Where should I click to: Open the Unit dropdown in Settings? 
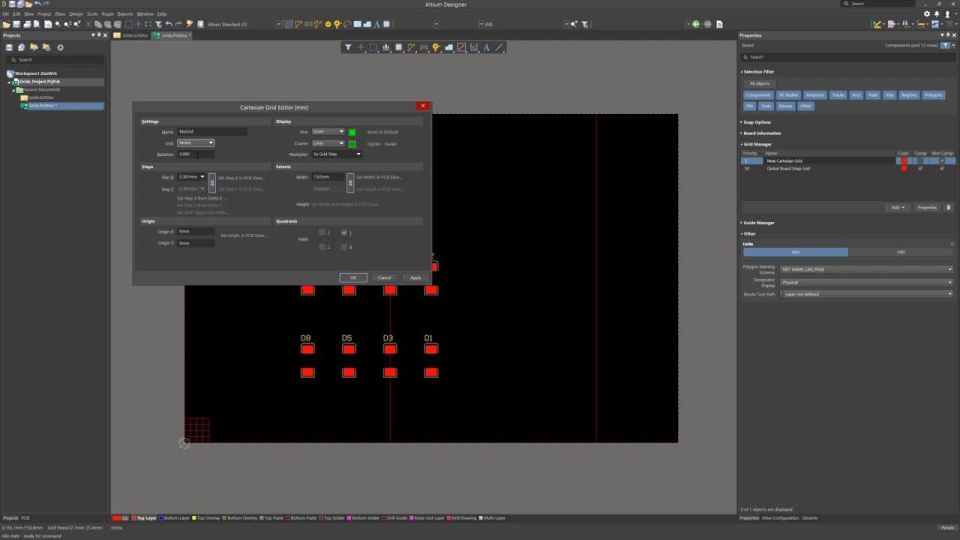(x=196, y=143)
